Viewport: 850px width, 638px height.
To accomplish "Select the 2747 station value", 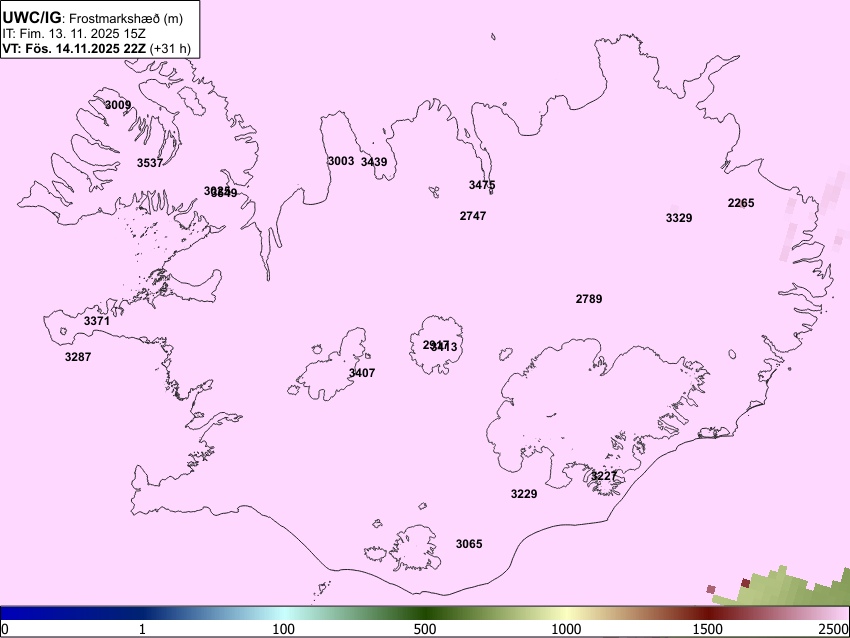I will (473, 216).
